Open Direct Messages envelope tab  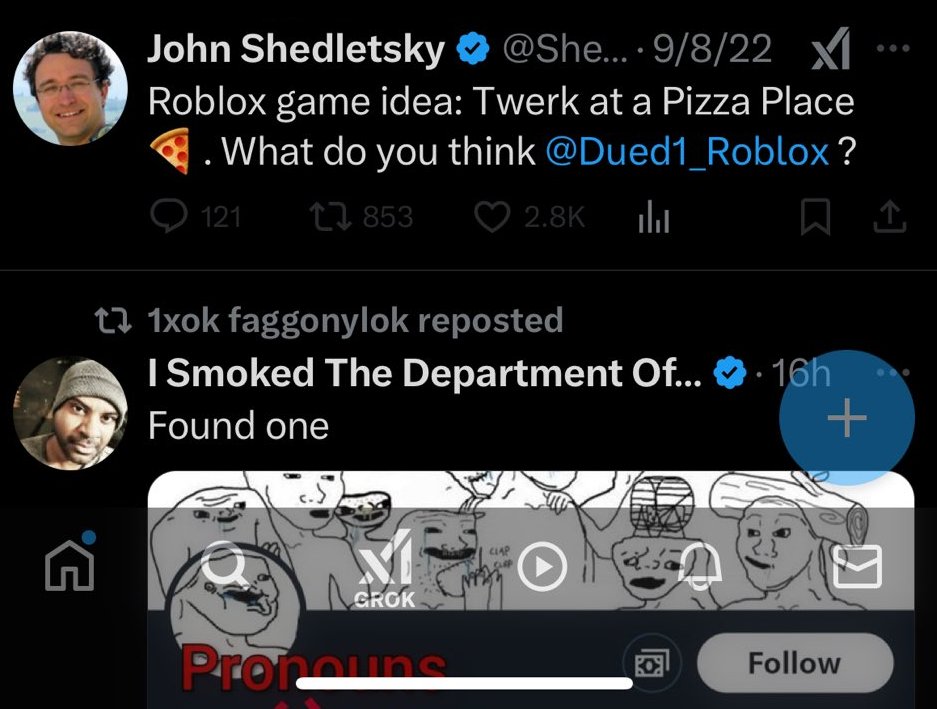(x=858, y=567)
